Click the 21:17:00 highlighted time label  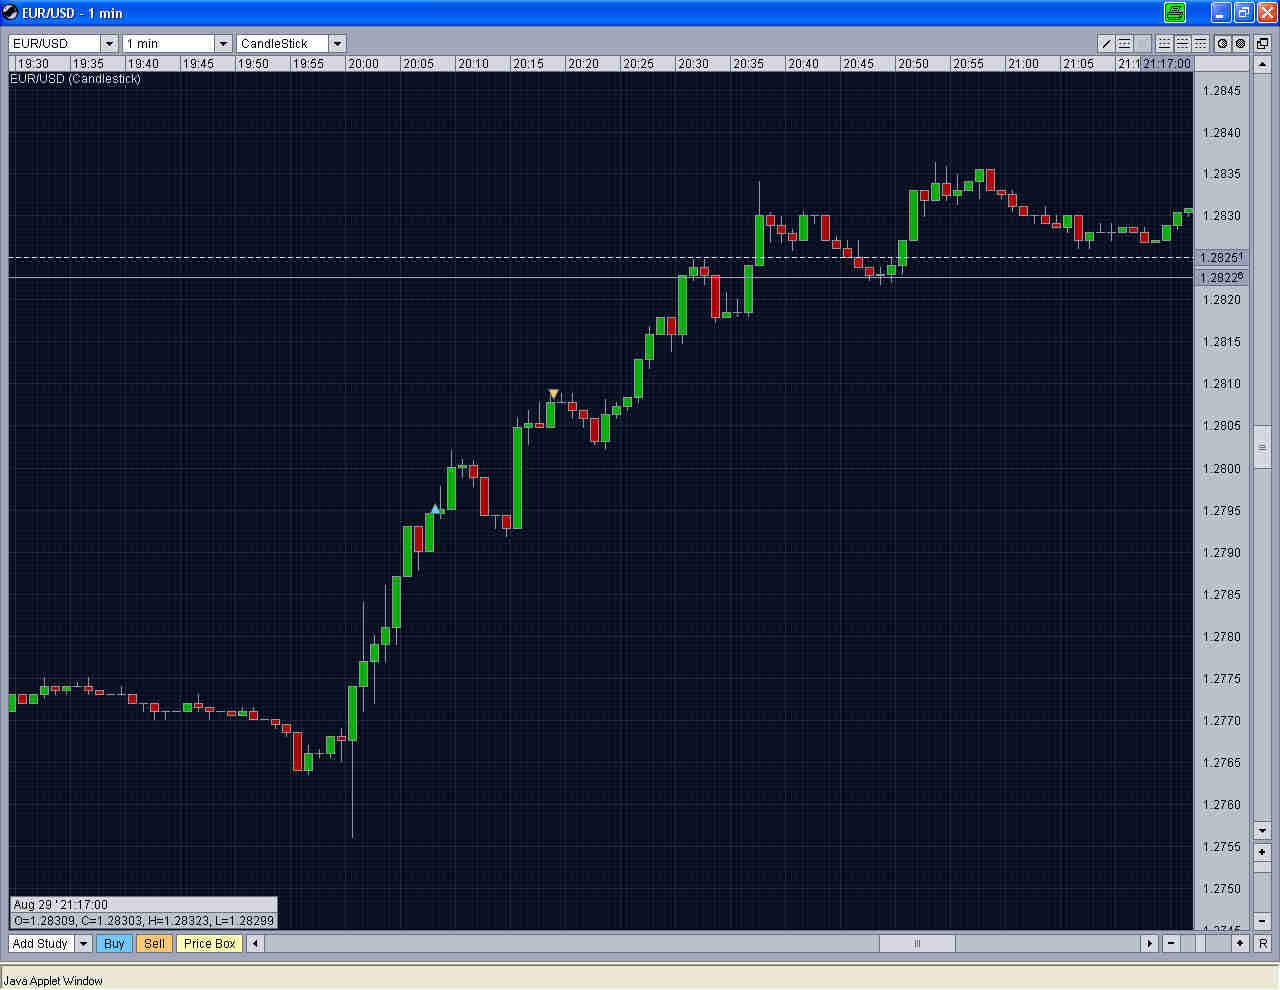[1167, 64]
